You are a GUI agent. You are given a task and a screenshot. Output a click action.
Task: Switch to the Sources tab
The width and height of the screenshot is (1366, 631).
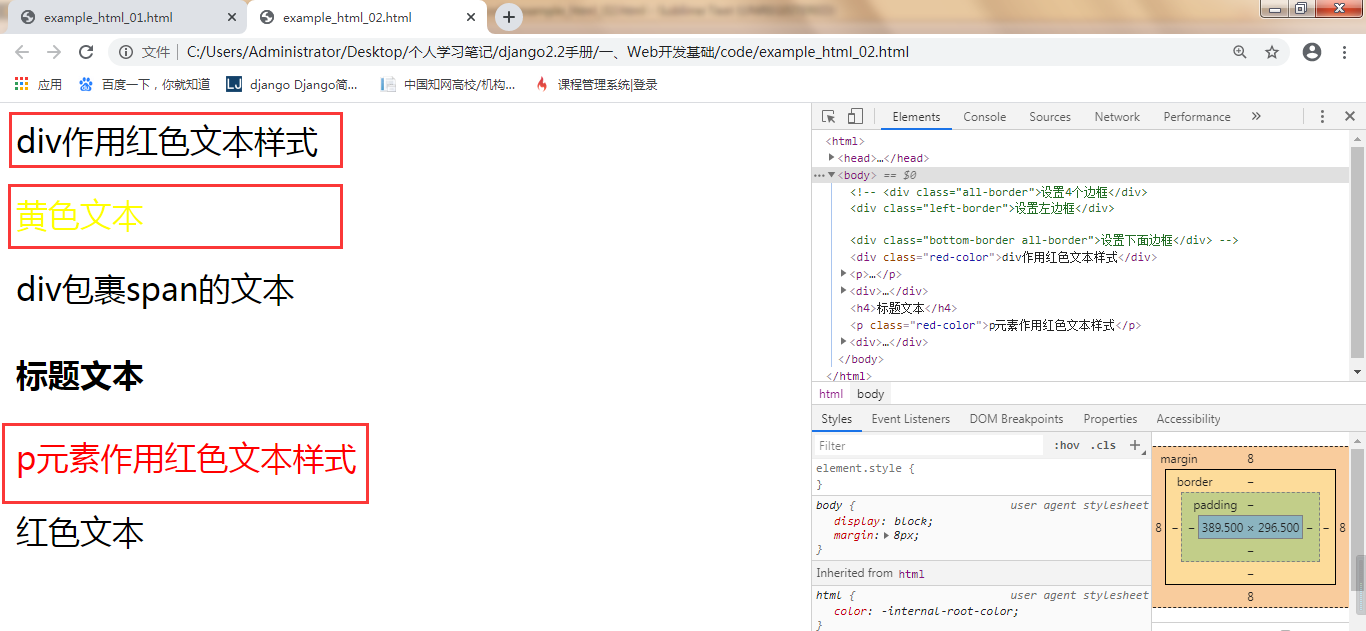(x=1050, y=117)
